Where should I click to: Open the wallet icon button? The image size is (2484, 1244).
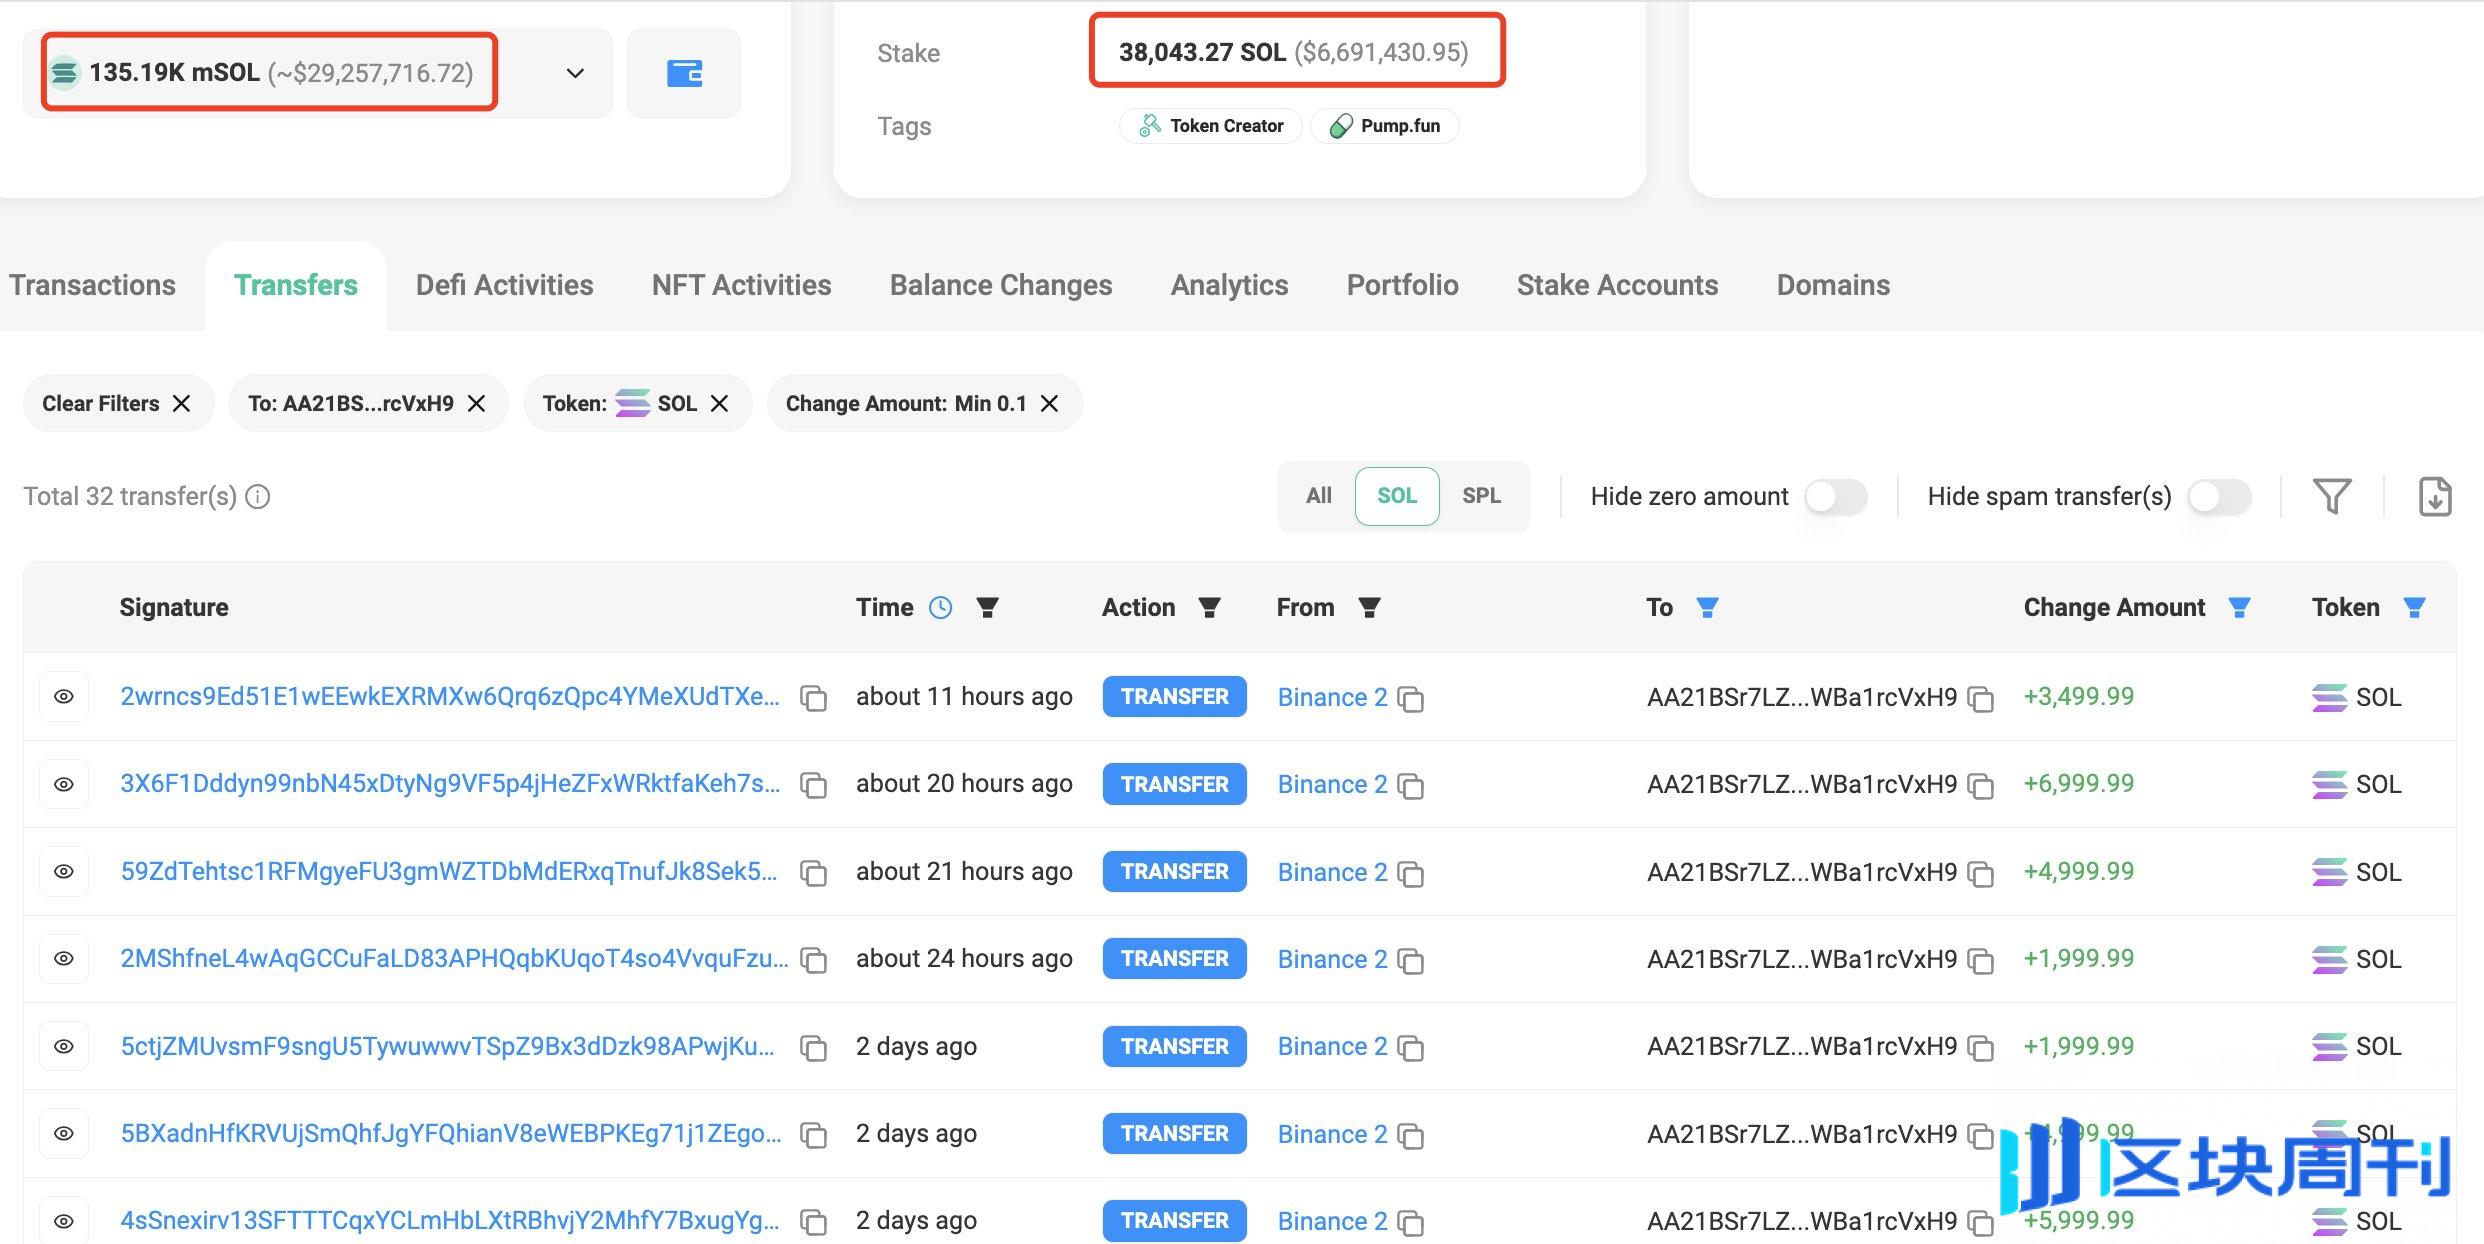(684, 73)
